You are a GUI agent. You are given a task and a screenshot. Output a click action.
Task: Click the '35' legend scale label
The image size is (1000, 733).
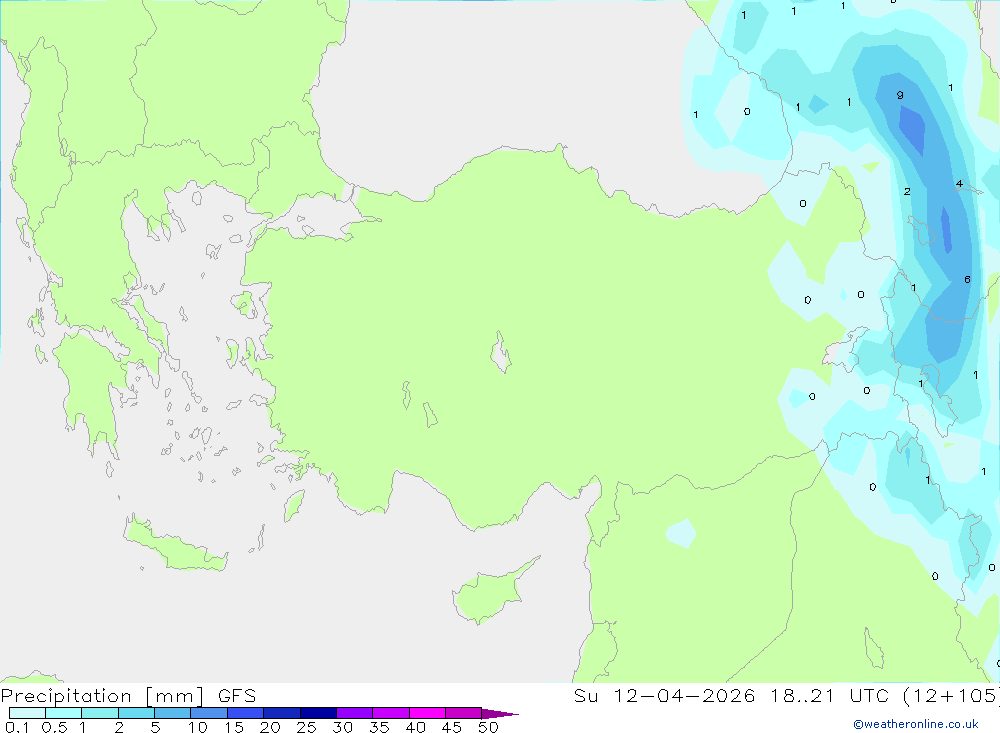point(379,727)
